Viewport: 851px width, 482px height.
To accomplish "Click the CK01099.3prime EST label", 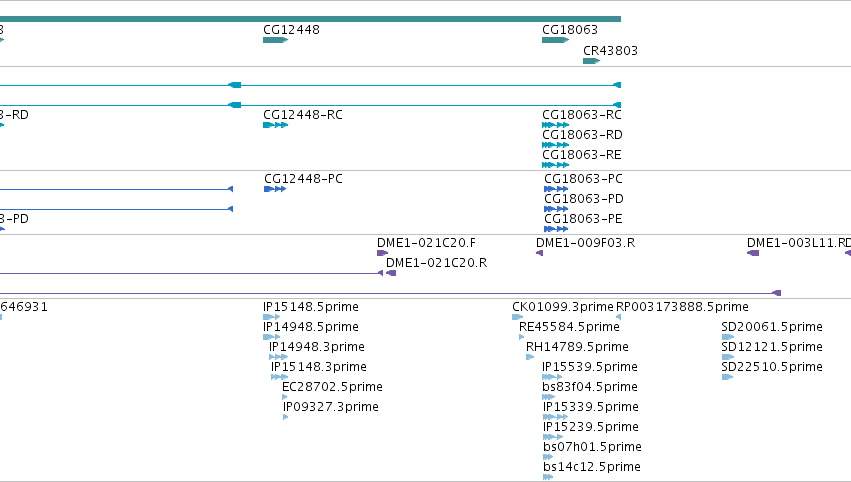I will point(563,307).
